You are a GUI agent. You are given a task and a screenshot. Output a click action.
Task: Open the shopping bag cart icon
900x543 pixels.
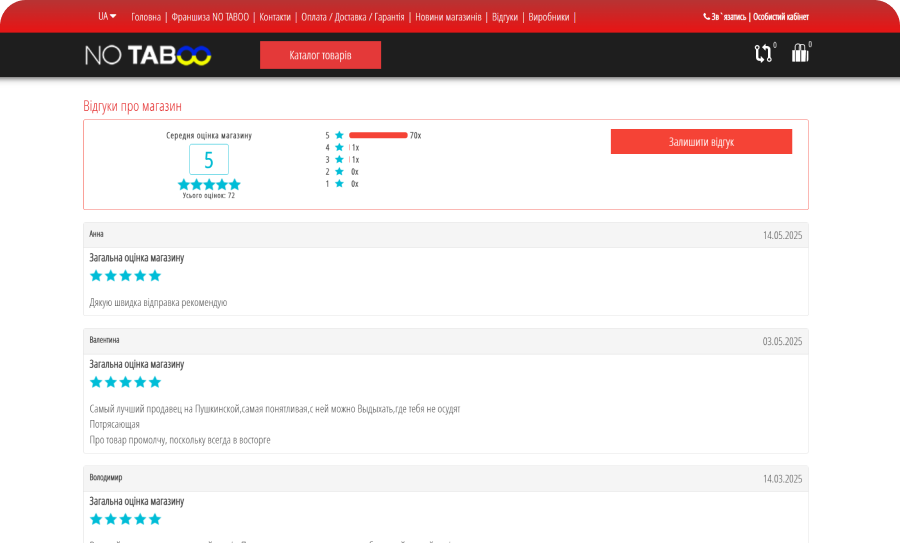(x=800, y=53)
